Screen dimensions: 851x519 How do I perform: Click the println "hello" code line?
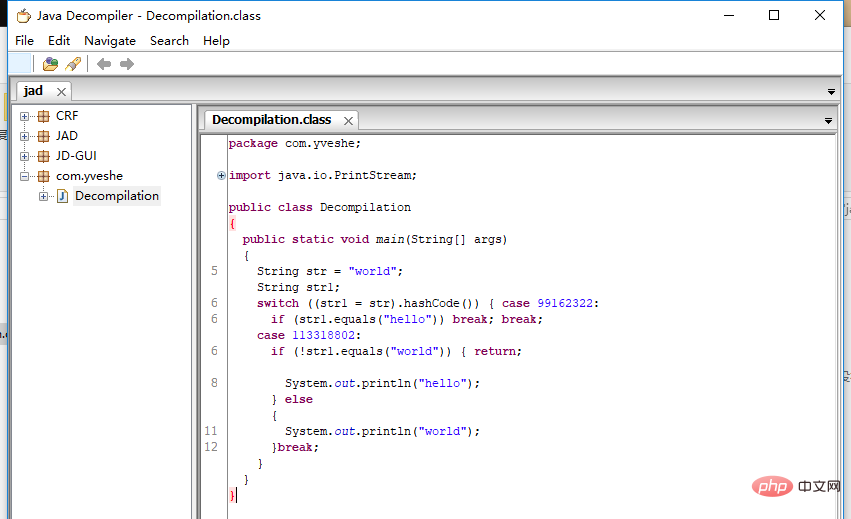382,383
